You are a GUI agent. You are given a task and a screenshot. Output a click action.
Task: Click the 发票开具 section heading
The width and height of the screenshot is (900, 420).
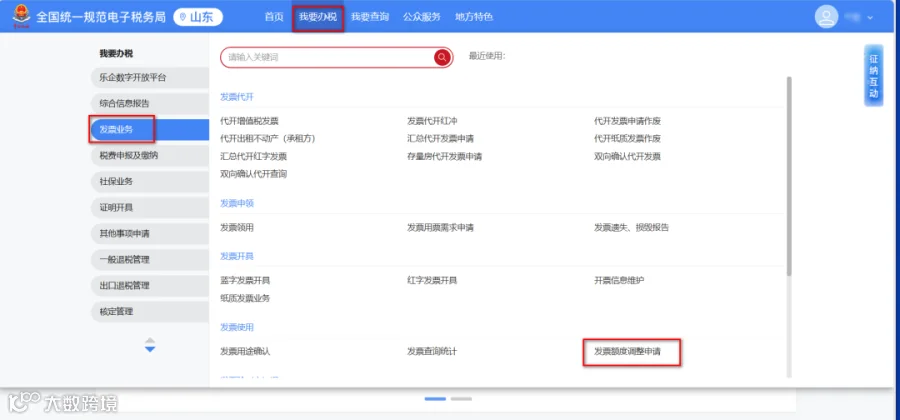pyautogui.click(x=236, y=256)
